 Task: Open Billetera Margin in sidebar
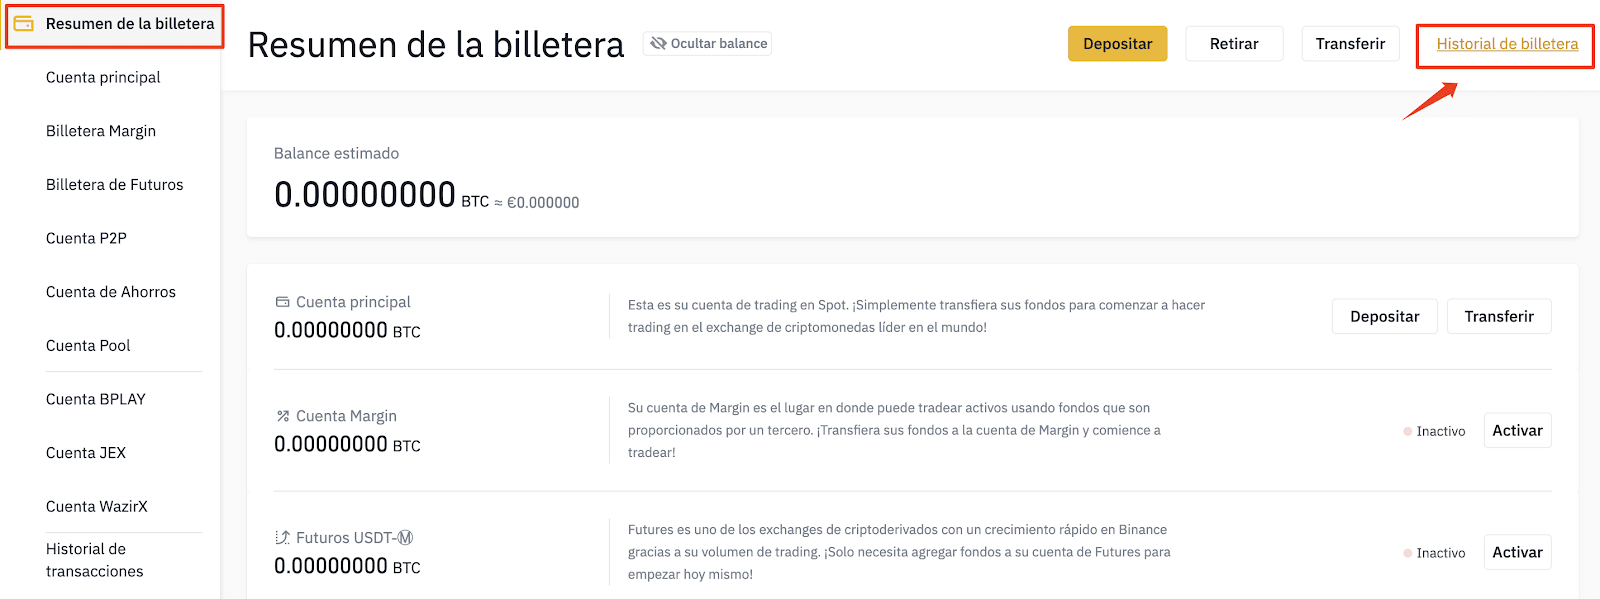coord(101,131)
